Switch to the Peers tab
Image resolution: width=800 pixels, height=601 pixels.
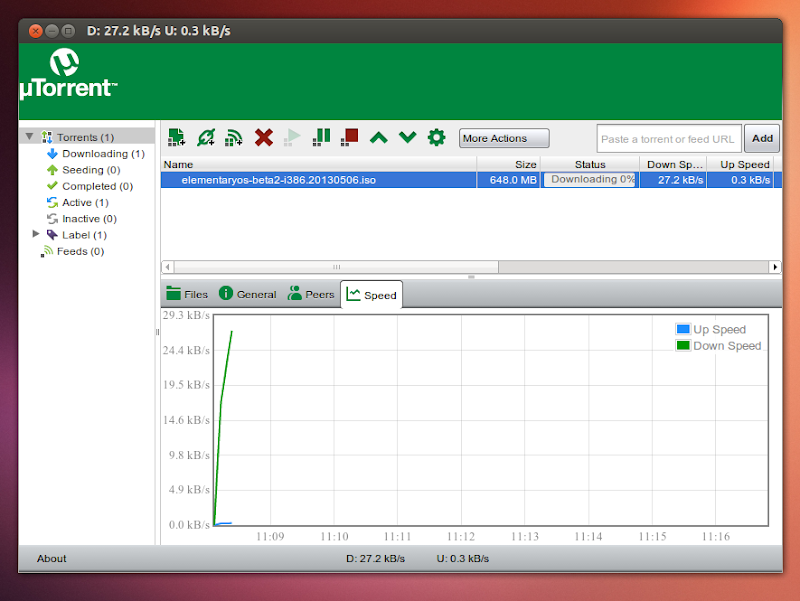coord(311,294)
